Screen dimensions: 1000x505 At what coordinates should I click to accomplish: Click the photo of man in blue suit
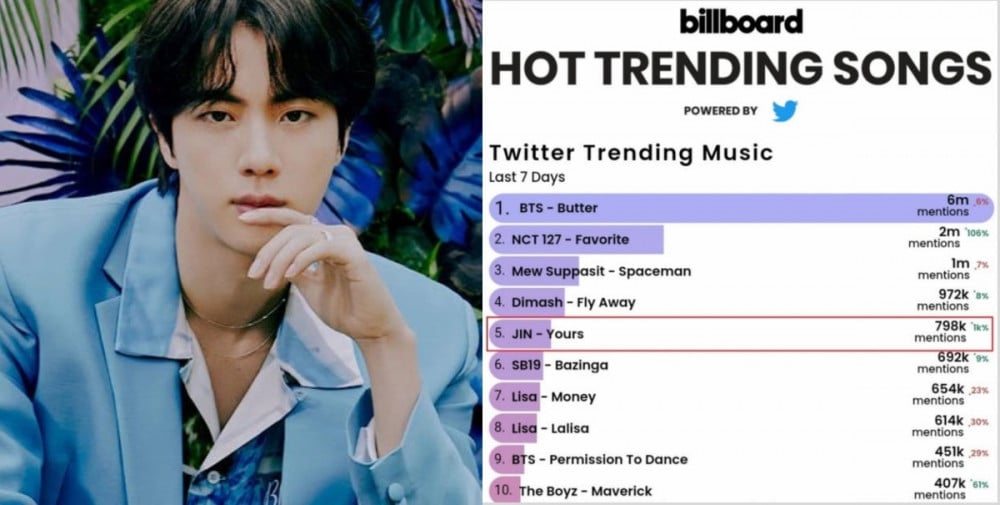[240, 252]
